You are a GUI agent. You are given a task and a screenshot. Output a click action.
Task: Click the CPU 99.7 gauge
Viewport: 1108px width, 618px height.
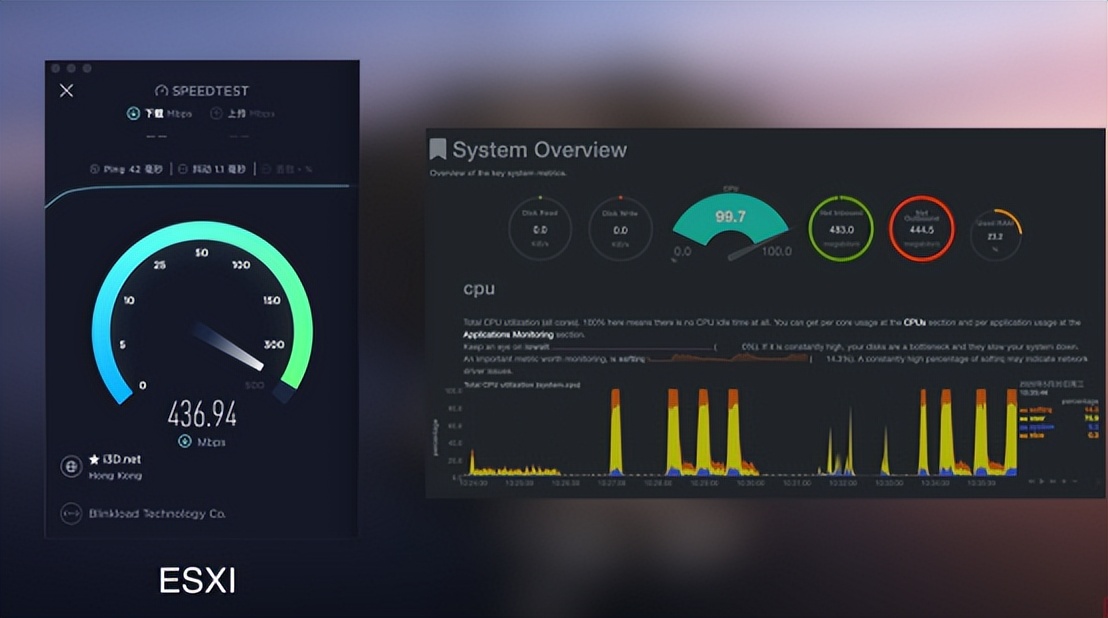point(731,226)
